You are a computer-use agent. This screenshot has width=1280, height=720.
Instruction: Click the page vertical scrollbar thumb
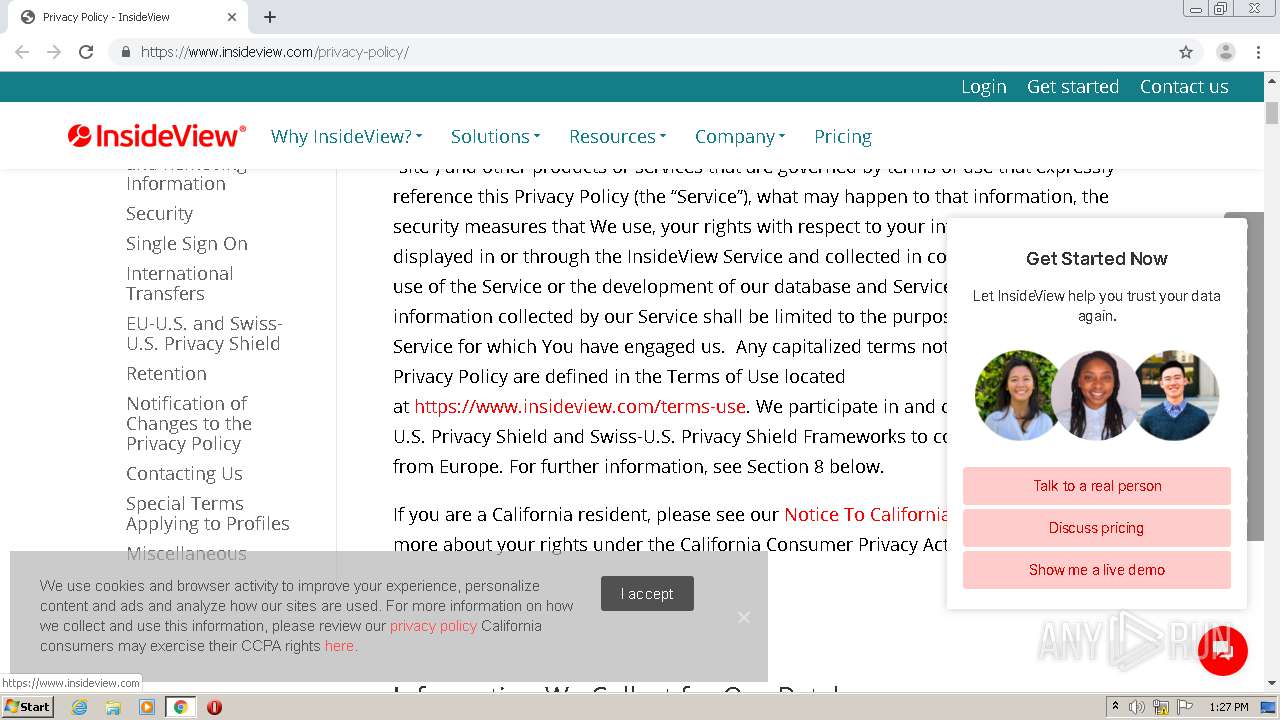coord(1272,113)
